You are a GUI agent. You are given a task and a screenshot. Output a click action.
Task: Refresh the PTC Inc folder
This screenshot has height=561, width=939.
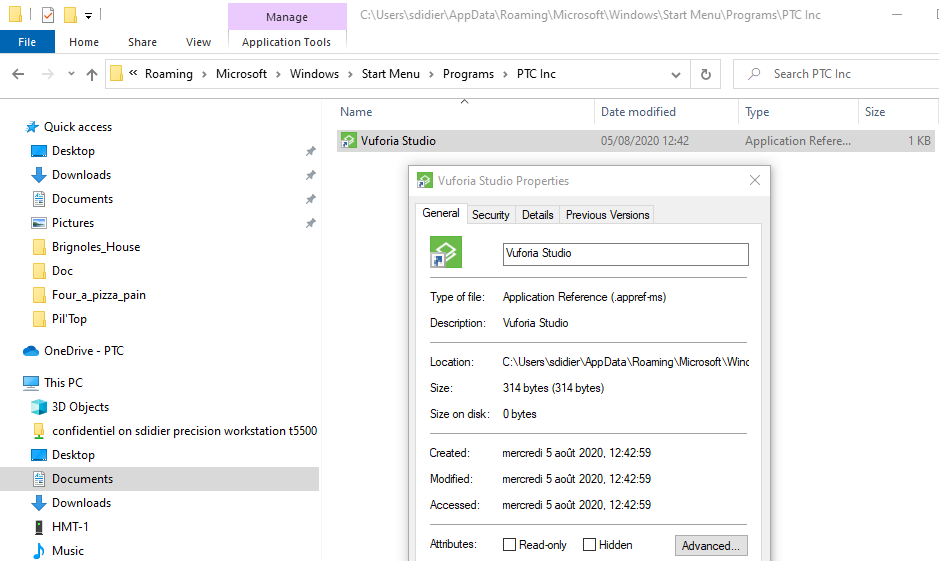[705, 74]
